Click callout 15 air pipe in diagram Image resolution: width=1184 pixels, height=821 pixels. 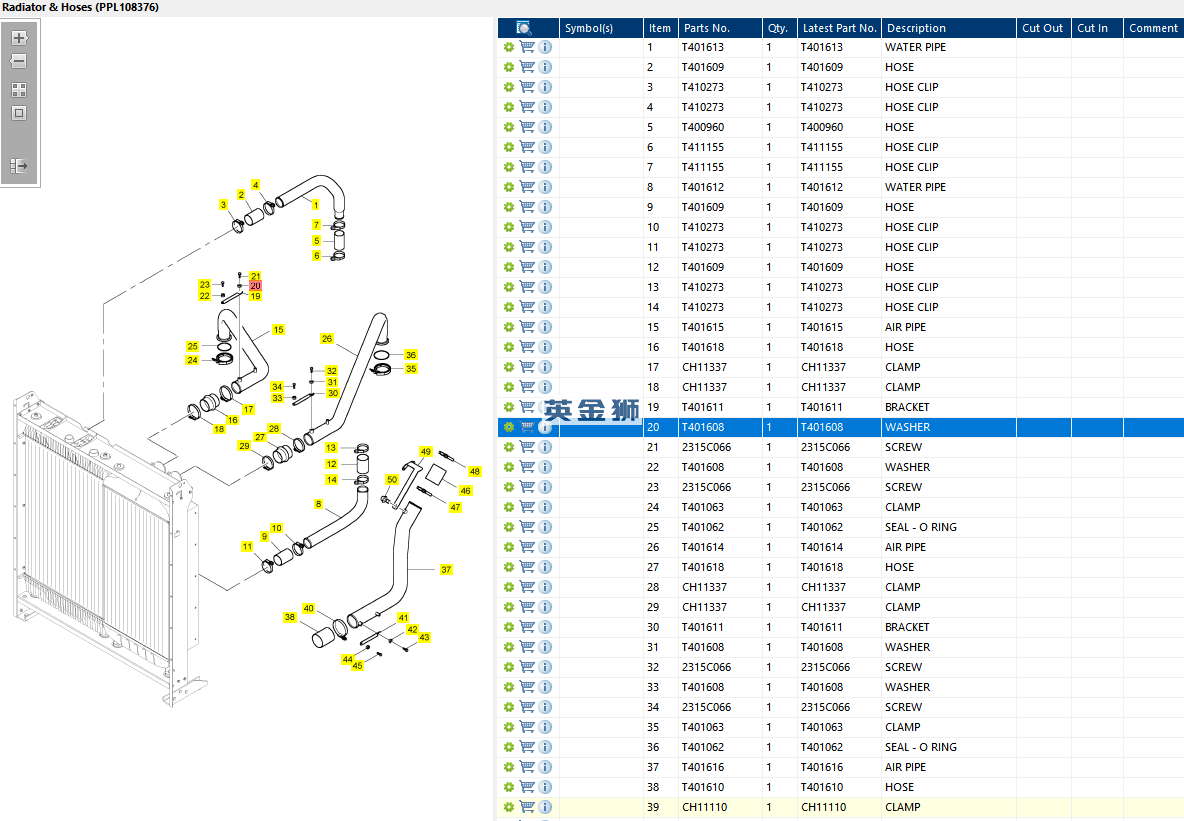click(278, 330)
